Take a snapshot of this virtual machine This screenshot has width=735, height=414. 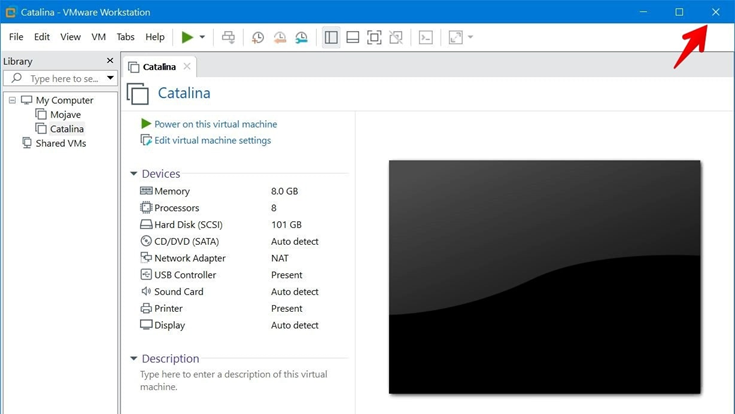click(257, 37)
